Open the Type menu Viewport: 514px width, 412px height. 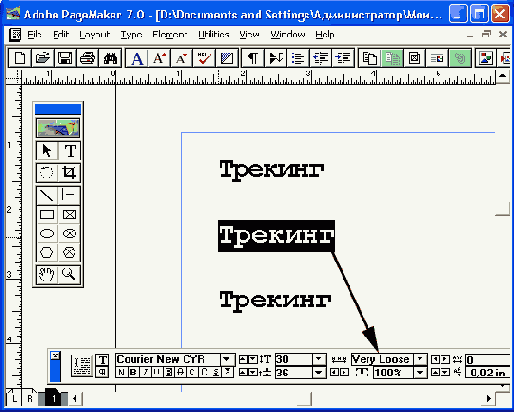(131, 34)
